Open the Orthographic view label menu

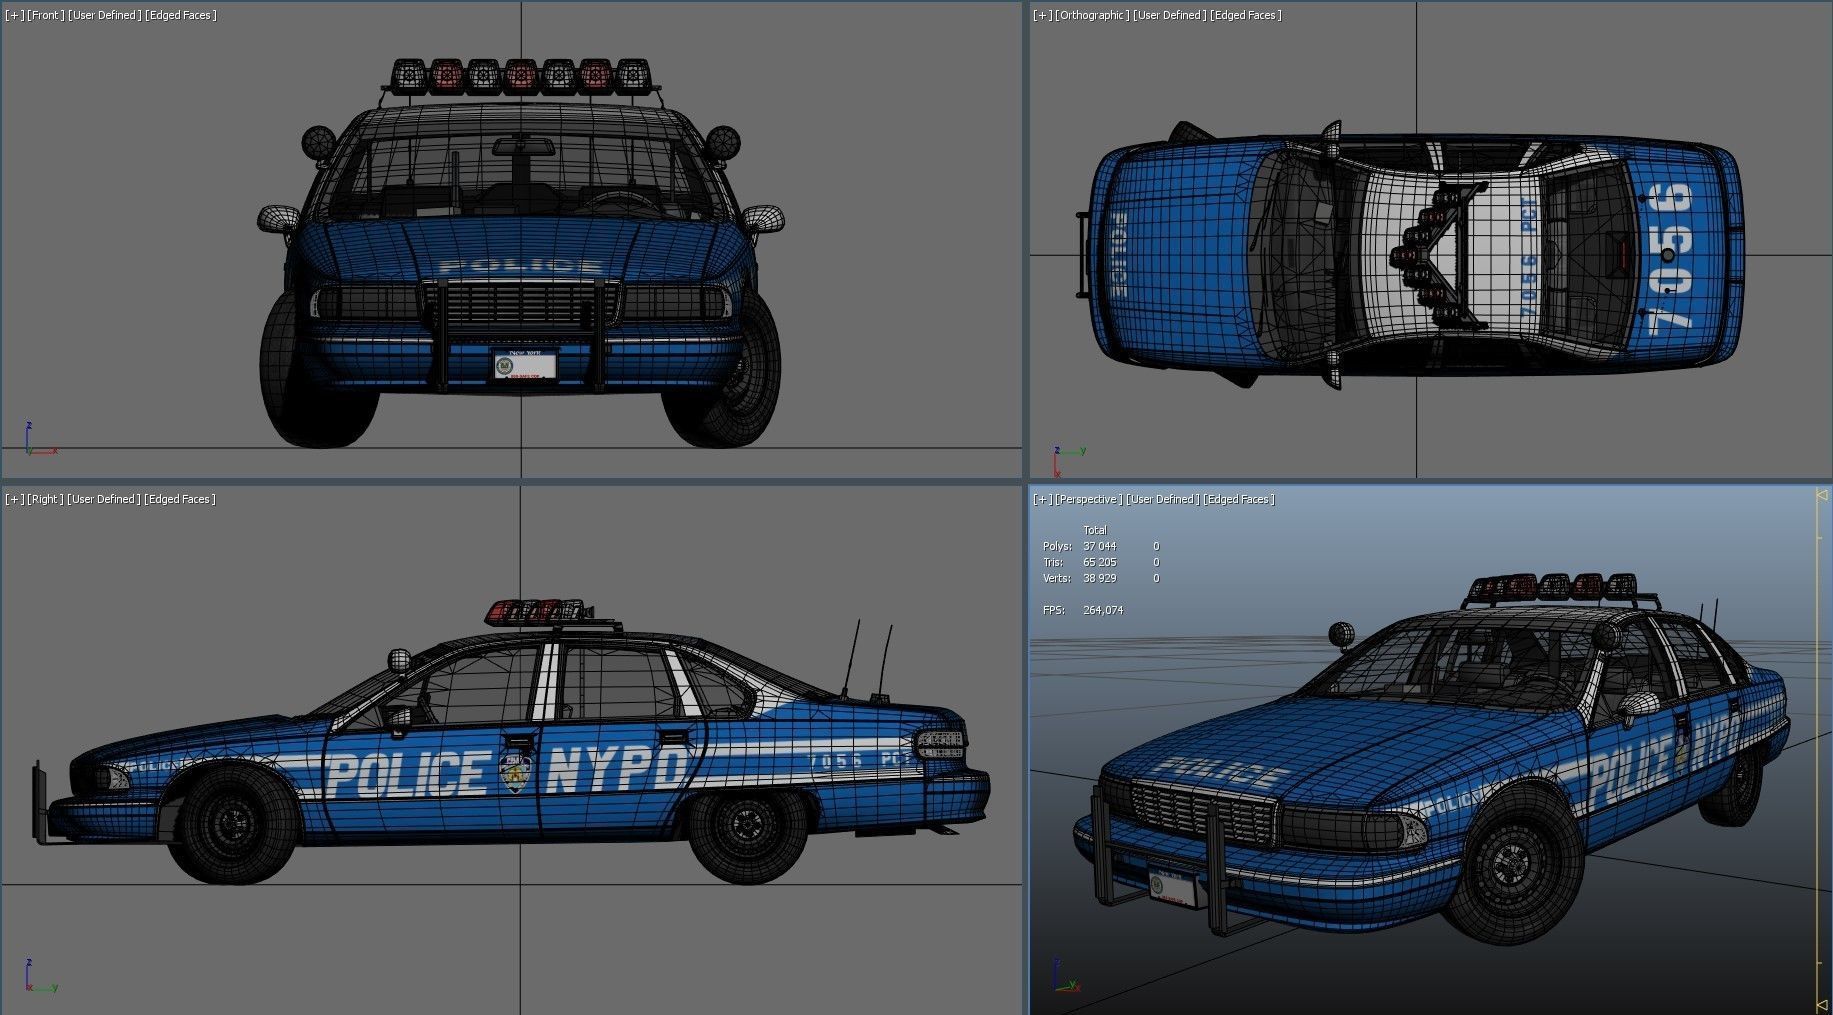click(1092, 15)
